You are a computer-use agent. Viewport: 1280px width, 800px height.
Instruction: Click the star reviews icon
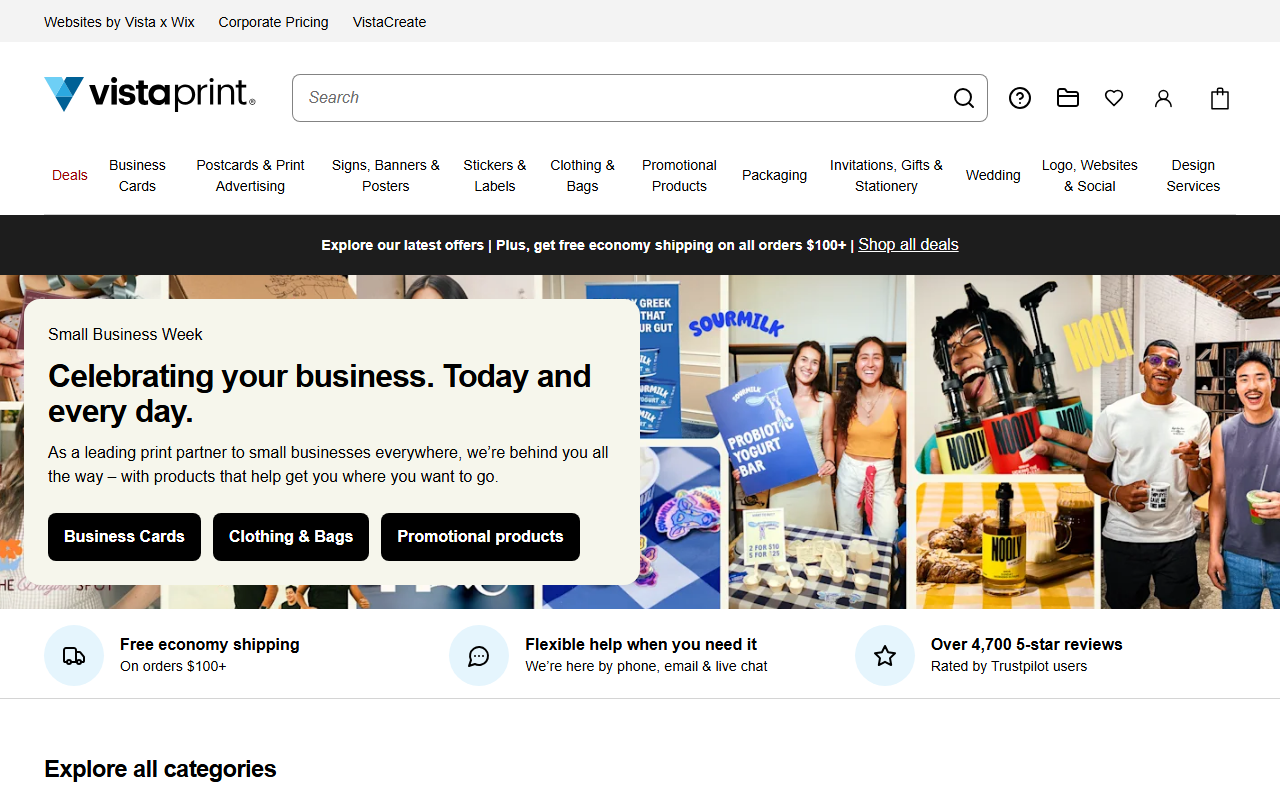click(885, 655)
